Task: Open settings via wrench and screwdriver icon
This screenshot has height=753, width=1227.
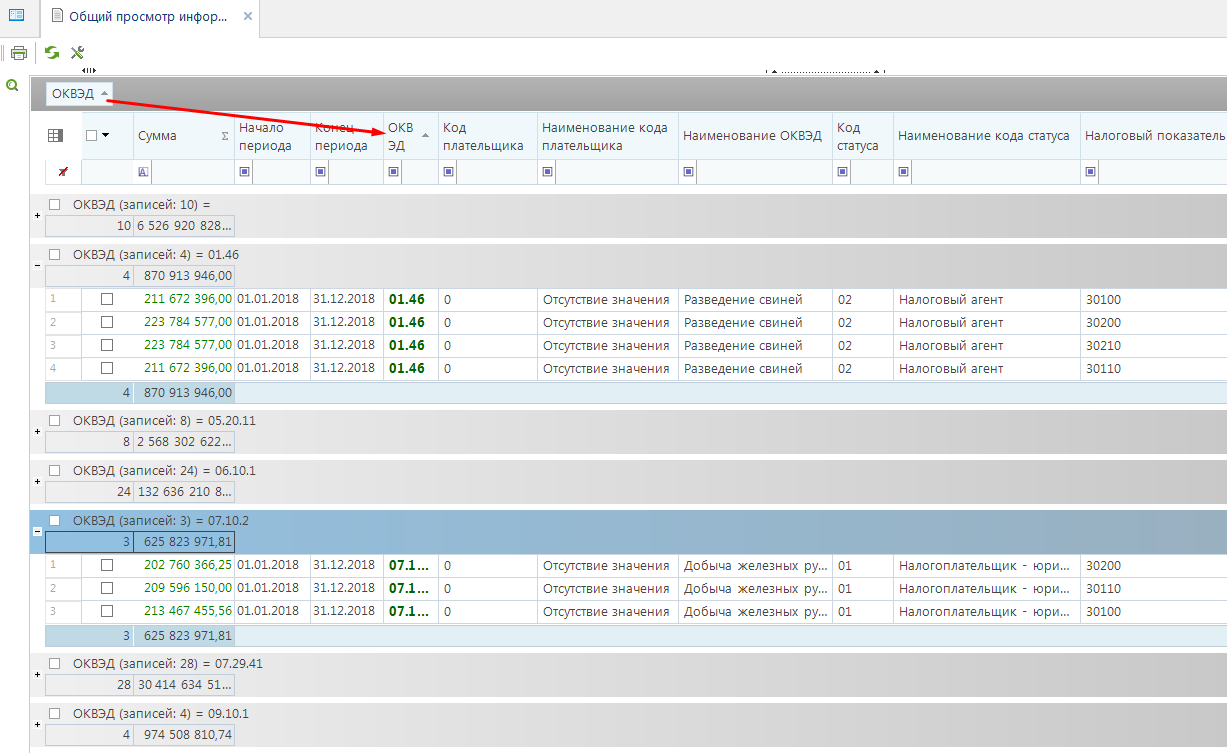Action: (77, 53)
